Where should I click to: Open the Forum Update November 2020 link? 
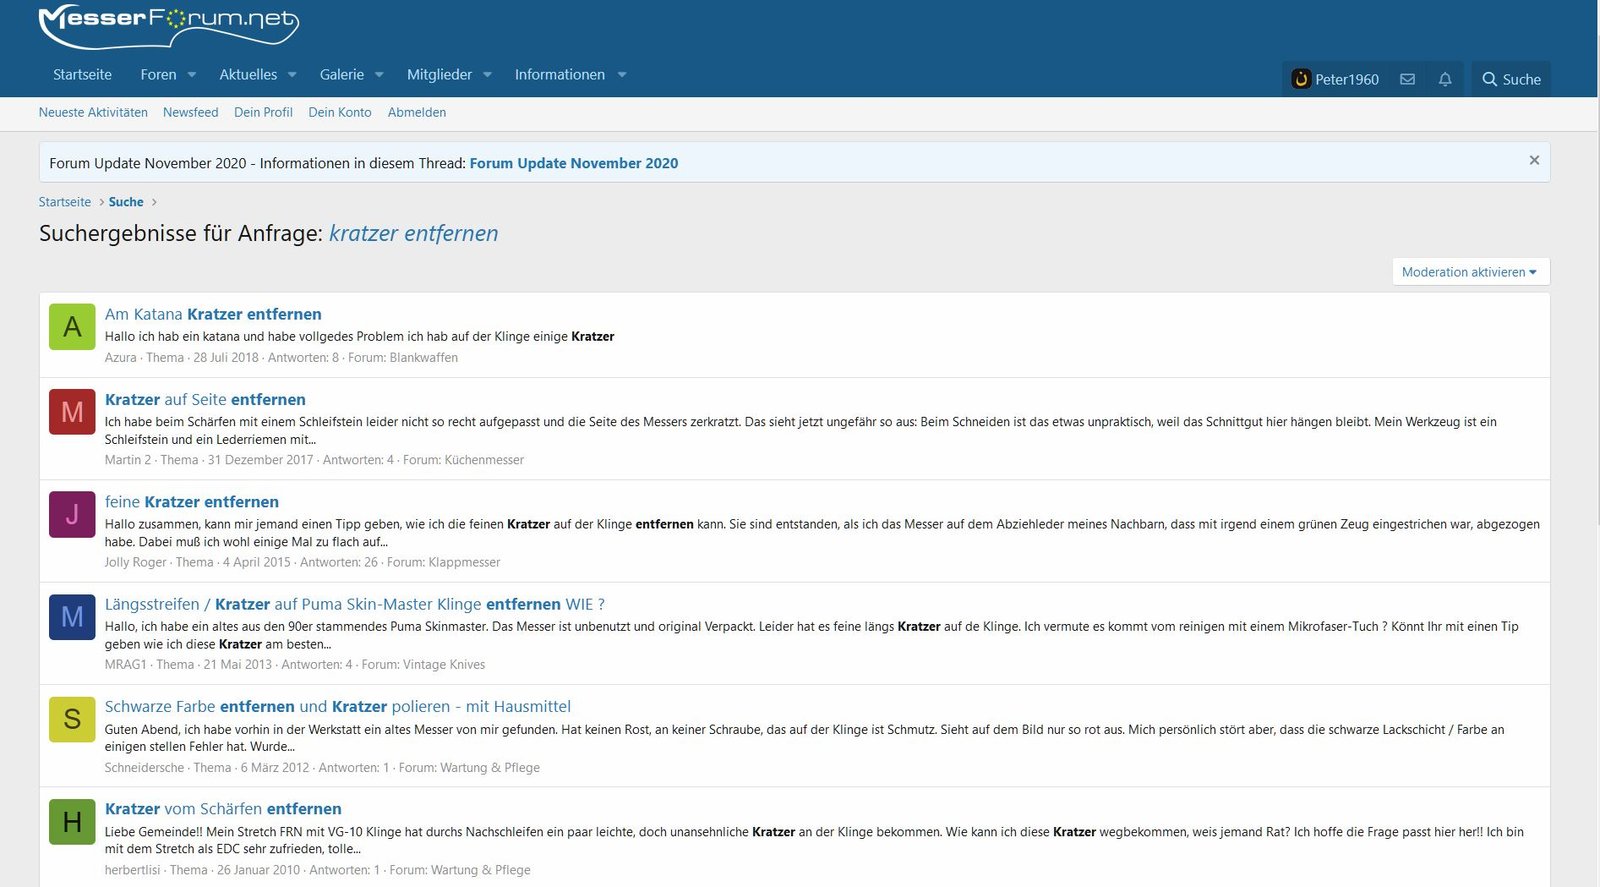click(x=573, y=163)
